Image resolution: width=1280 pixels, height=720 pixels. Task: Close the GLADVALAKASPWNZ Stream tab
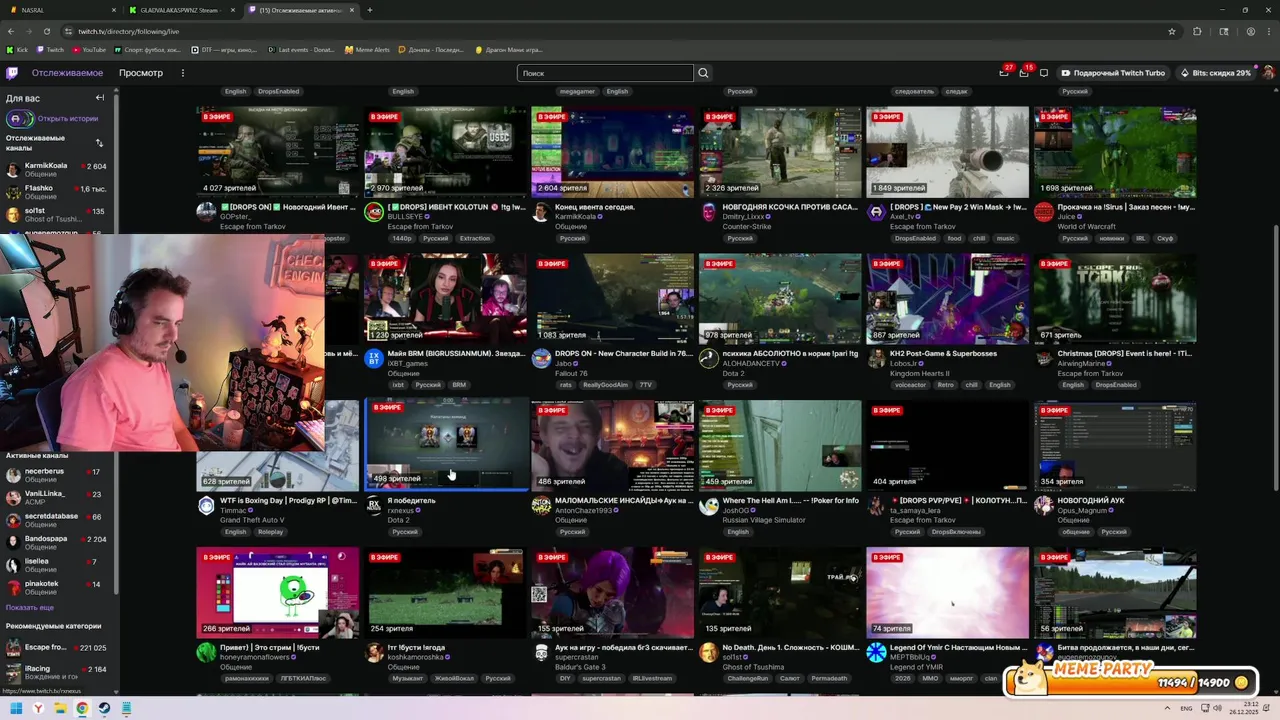tap(233, 10)
